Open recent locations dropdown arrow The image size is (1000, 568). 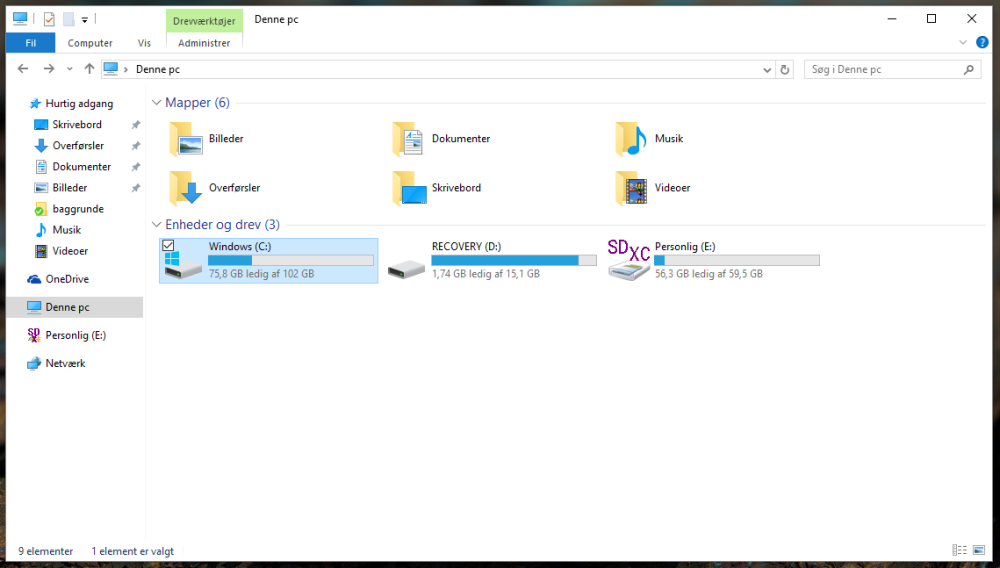coord(70,69)
